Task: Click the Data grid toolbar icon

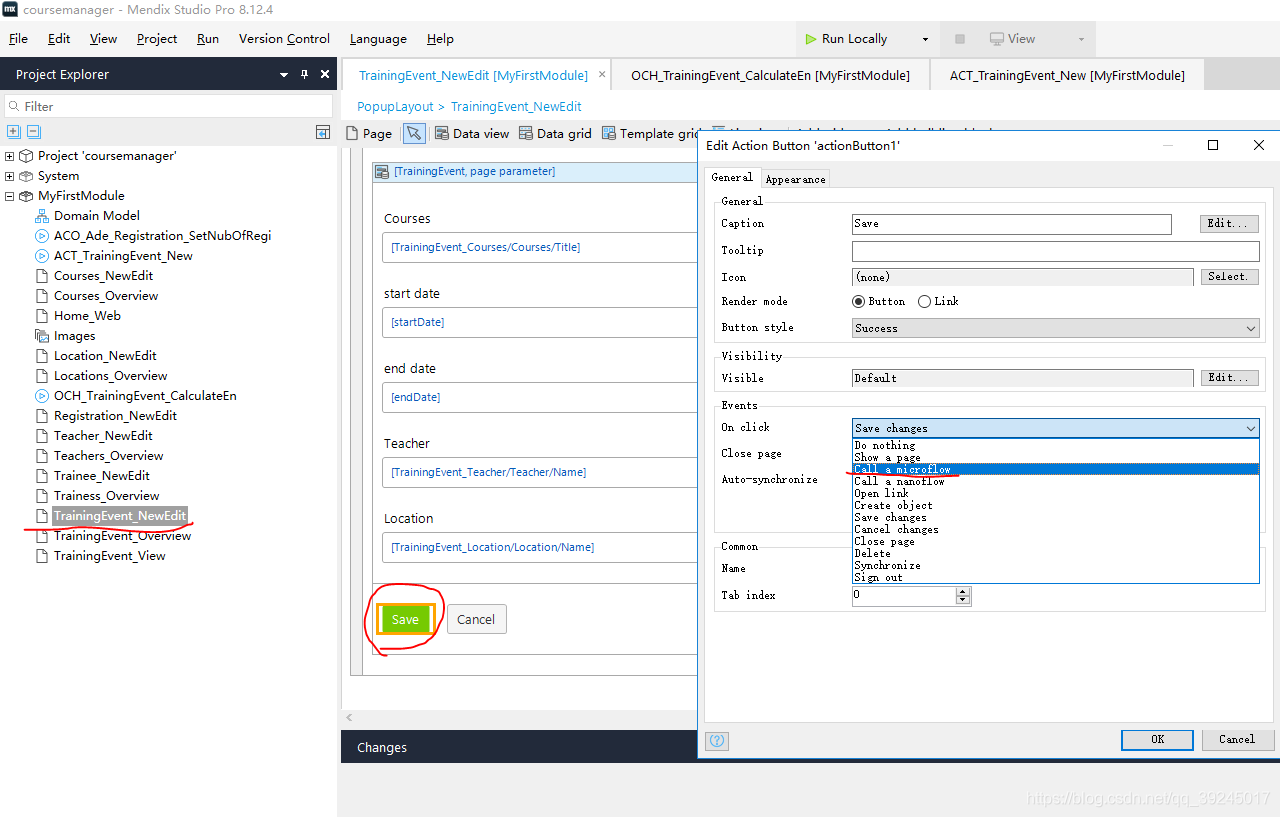Action: point(555,133)
